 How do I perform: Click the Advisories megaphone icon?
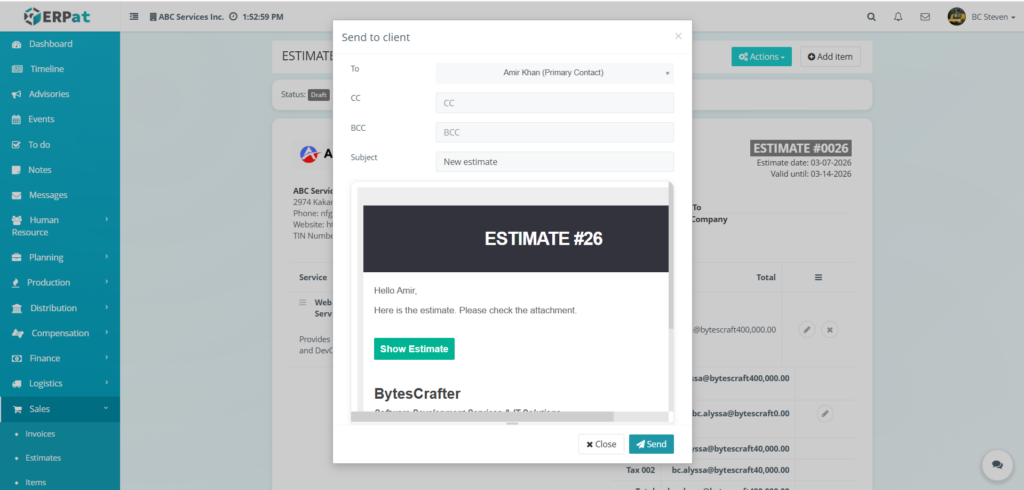coord(17,95)
